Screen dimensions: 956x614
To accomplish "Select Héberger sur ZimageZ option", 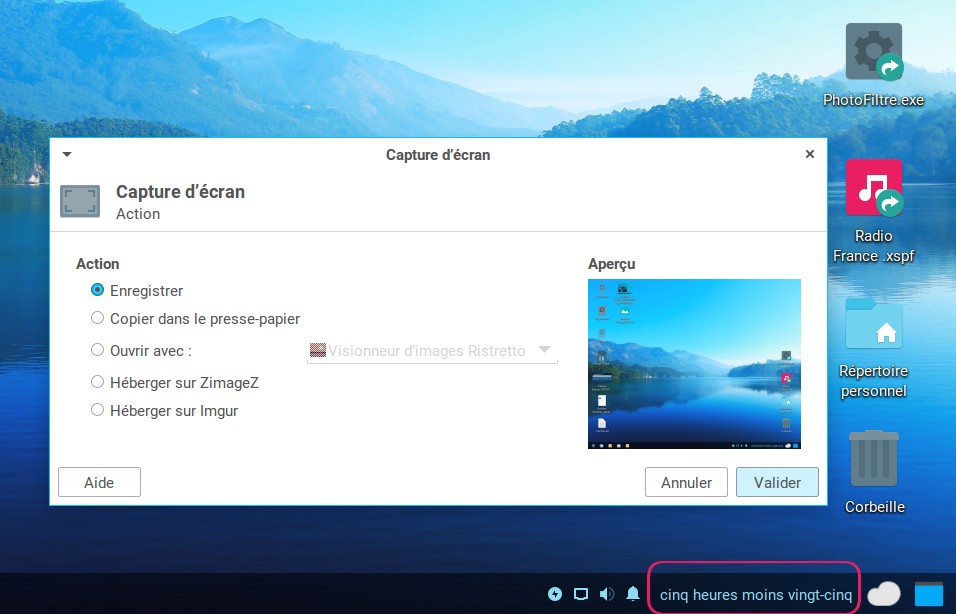I will pyautogui.click(x=97, y=381).
